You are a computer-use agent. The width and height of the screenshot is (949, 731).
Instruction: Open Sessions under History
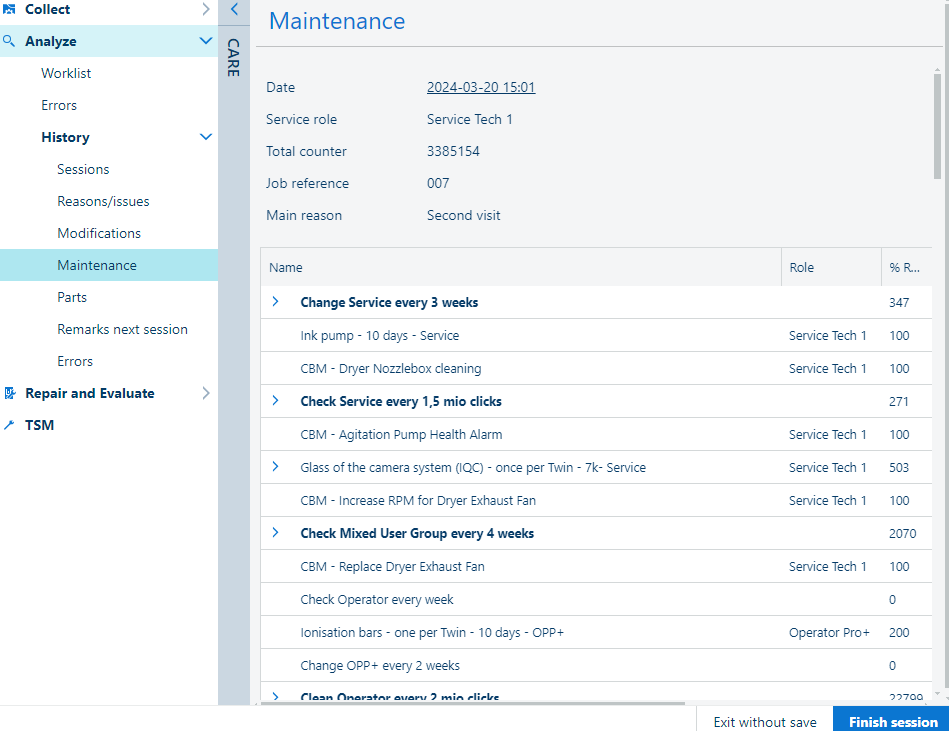[x=83, y=169]
